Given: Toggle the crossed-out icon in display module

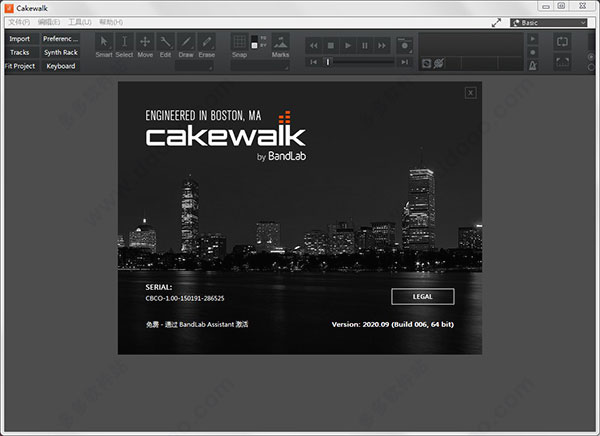Looking at the screenshot, I should tap(439, 63).
